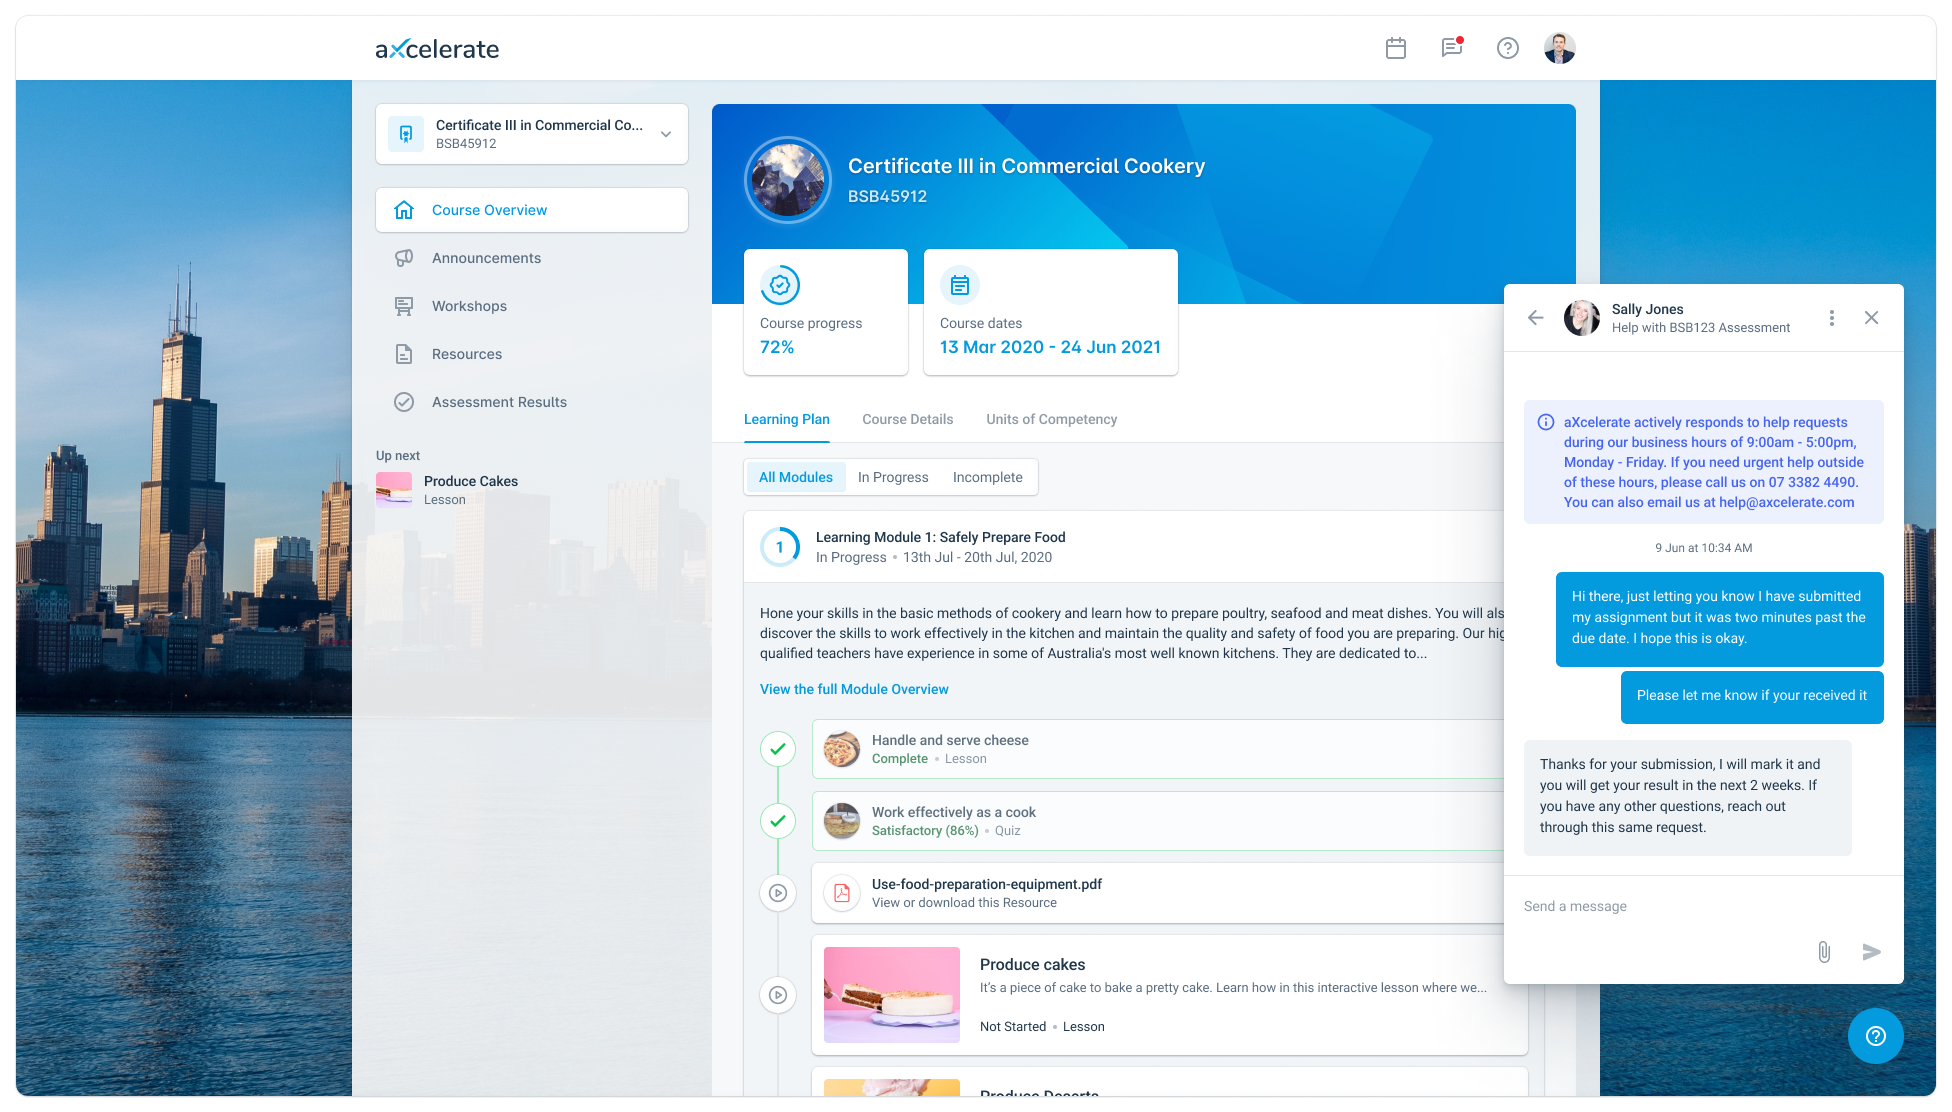The image size is (1952, 1112).
Task: Open Use-food-preparation-equipment.pdf resource
Action: coord(1158,893)
